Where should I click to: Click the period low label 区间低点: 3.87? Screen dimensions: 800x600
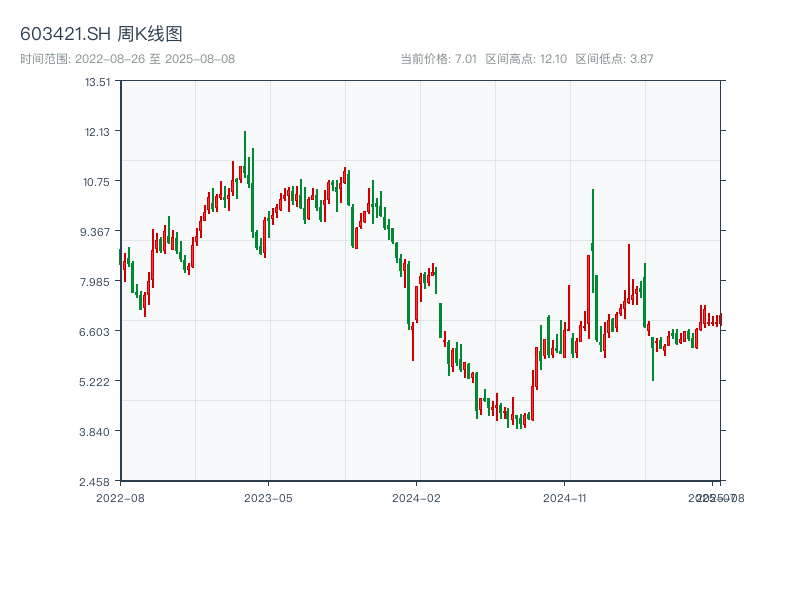pyautogui.click(x=614, y=59)
